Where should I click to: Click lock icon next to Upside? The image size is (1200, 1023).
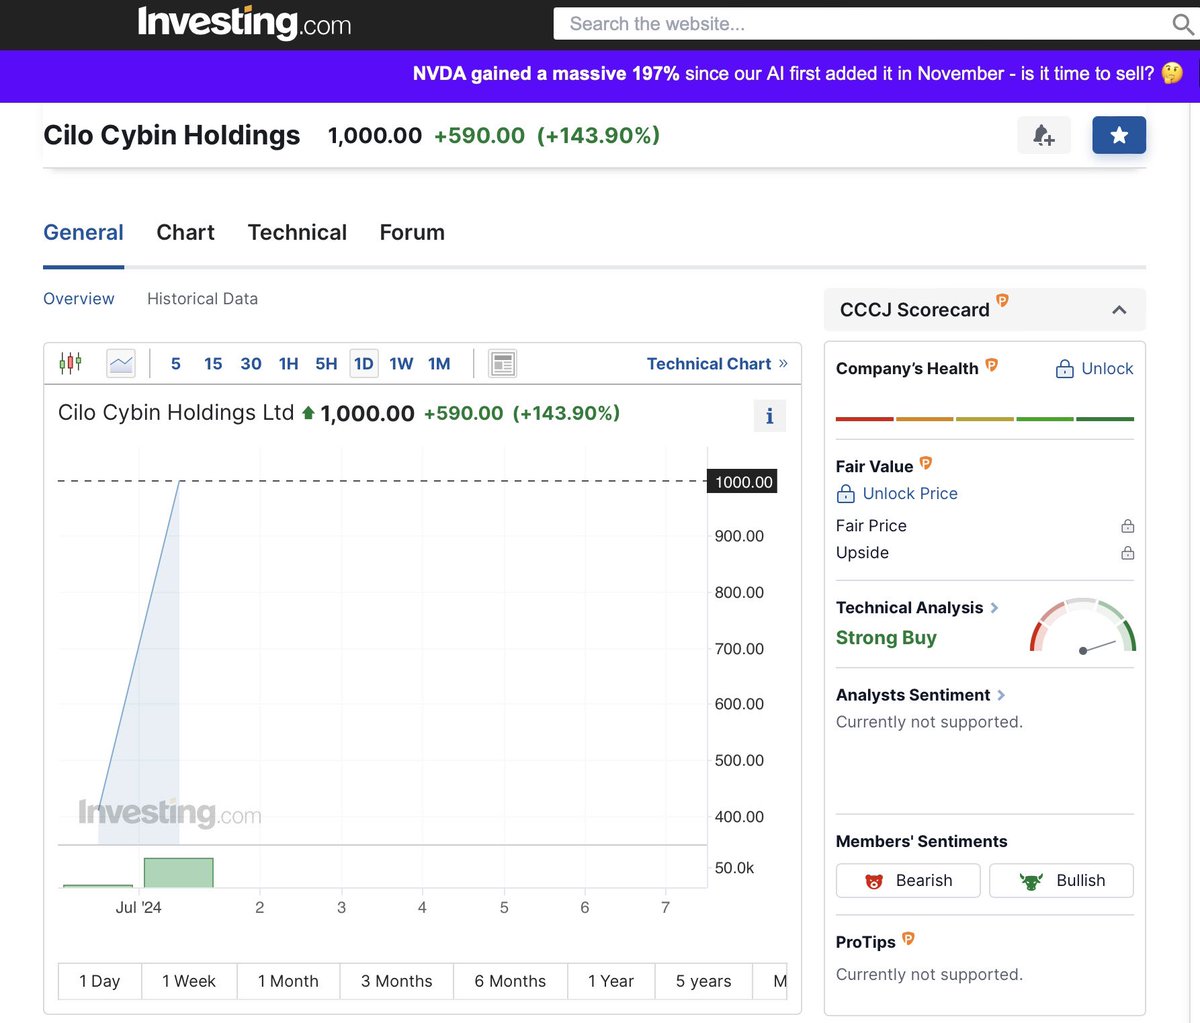pos(1128,553)
